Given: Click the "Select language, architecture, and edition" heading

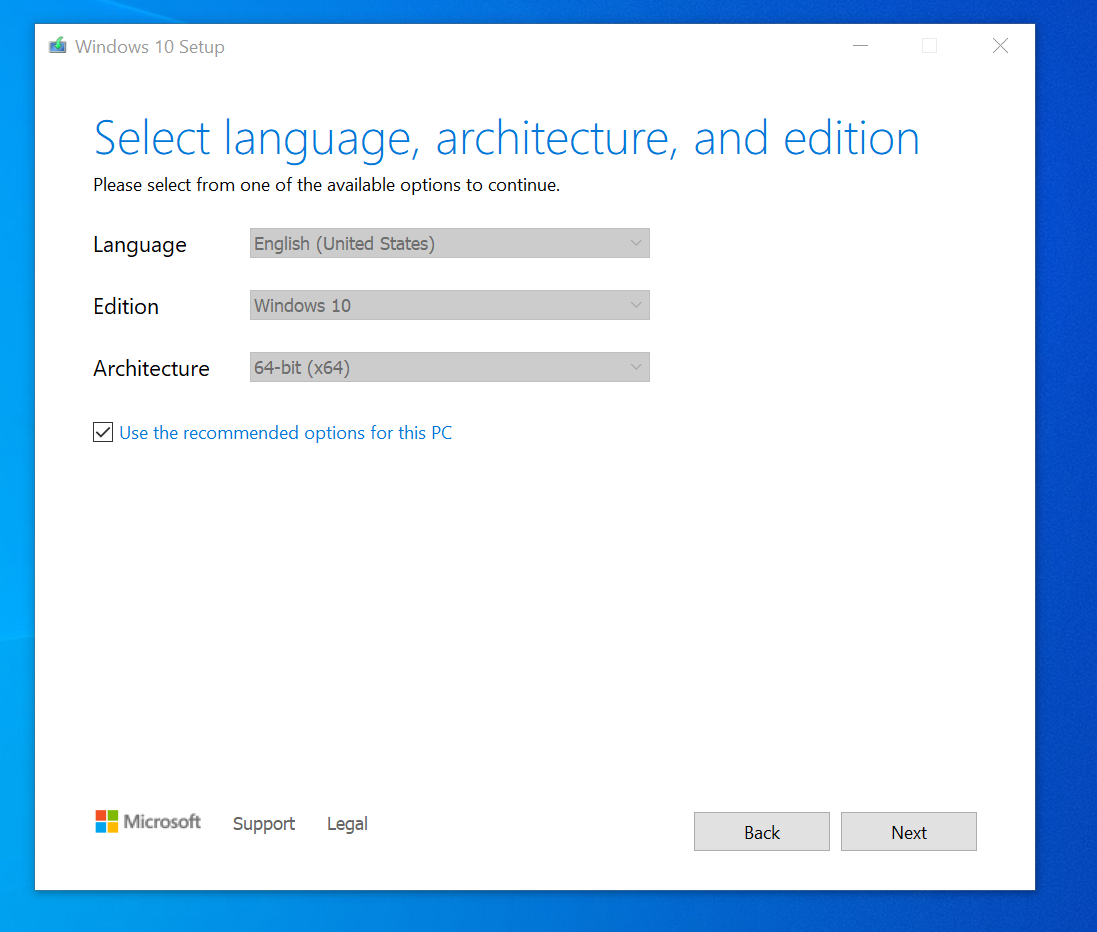Looking at the screenshot, I should coord(506,138).
